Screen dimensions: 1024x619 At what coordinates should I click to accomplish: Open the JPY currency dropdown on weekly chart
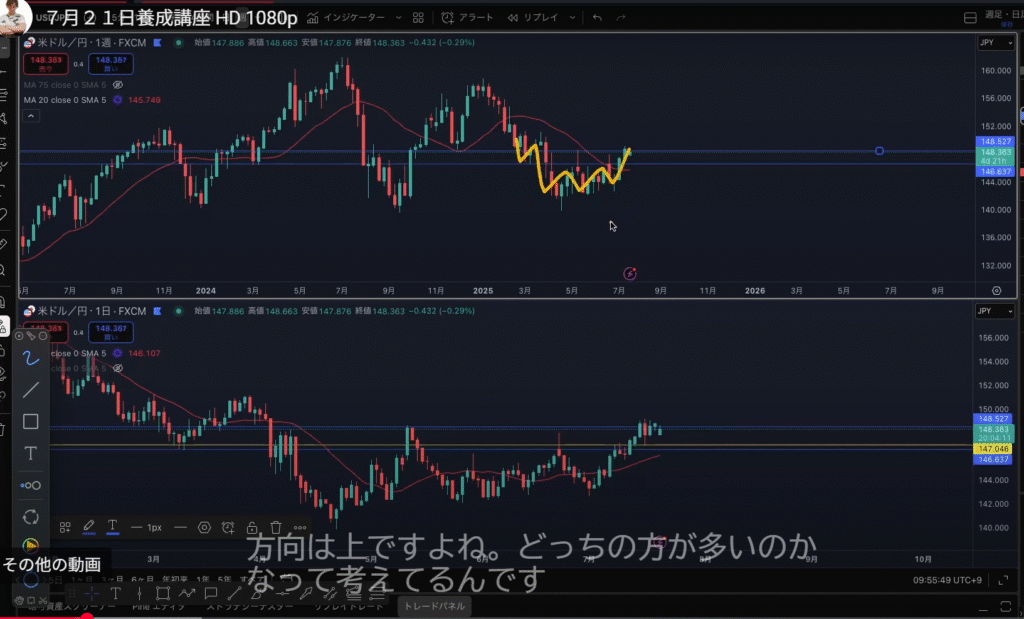point(996,42)
